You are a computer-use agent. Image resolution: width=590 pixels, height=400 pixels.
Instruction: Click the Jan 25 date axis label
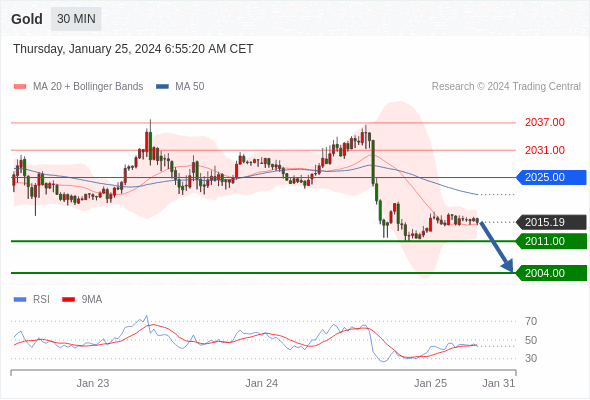(430, 383)
